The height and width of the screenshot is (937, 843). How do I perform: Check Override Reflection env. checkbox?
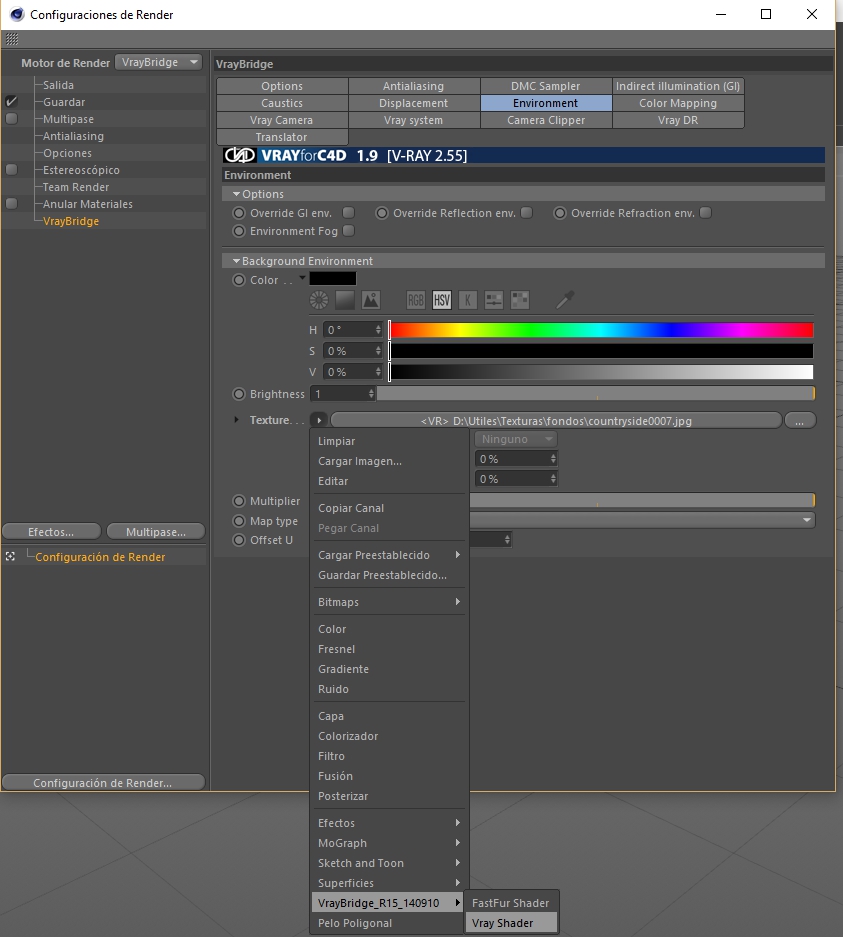[x=526, y=213]
